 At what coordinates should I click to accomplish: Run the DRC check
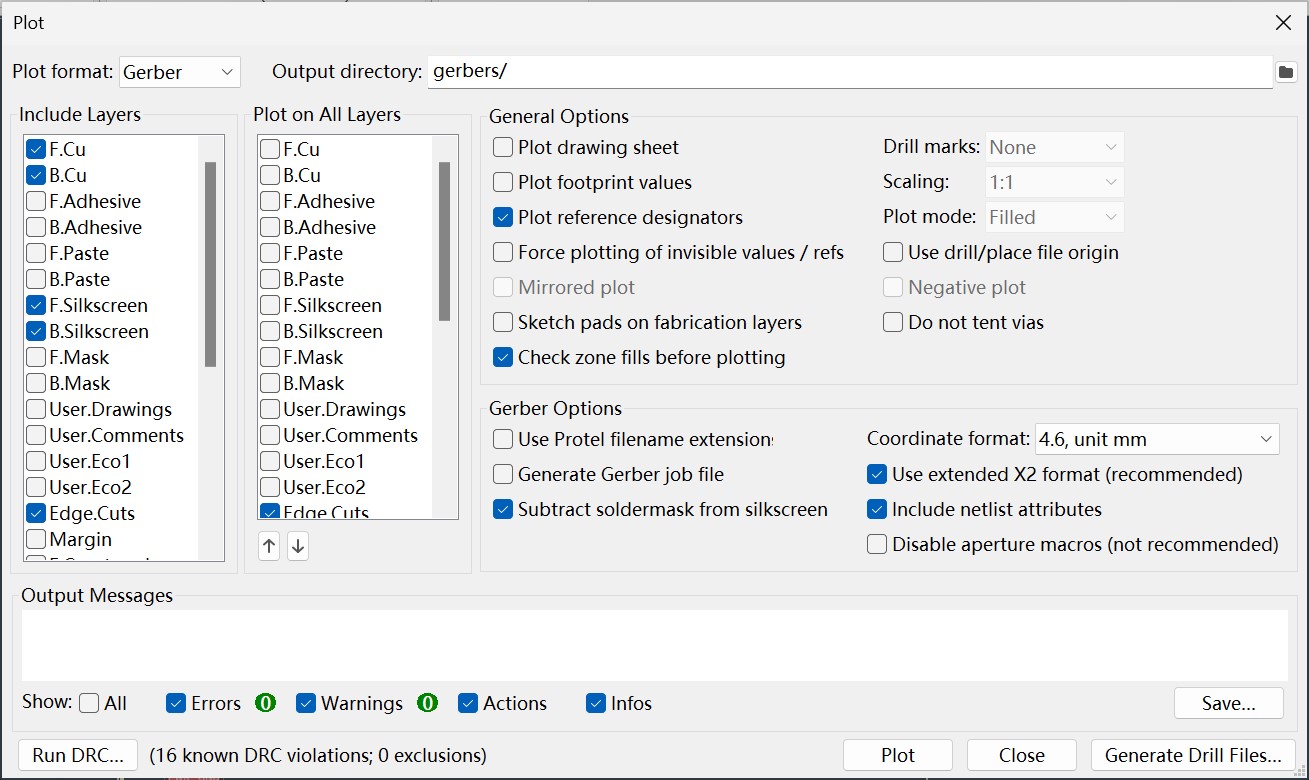pyautogui.click(x=78, y=755)
